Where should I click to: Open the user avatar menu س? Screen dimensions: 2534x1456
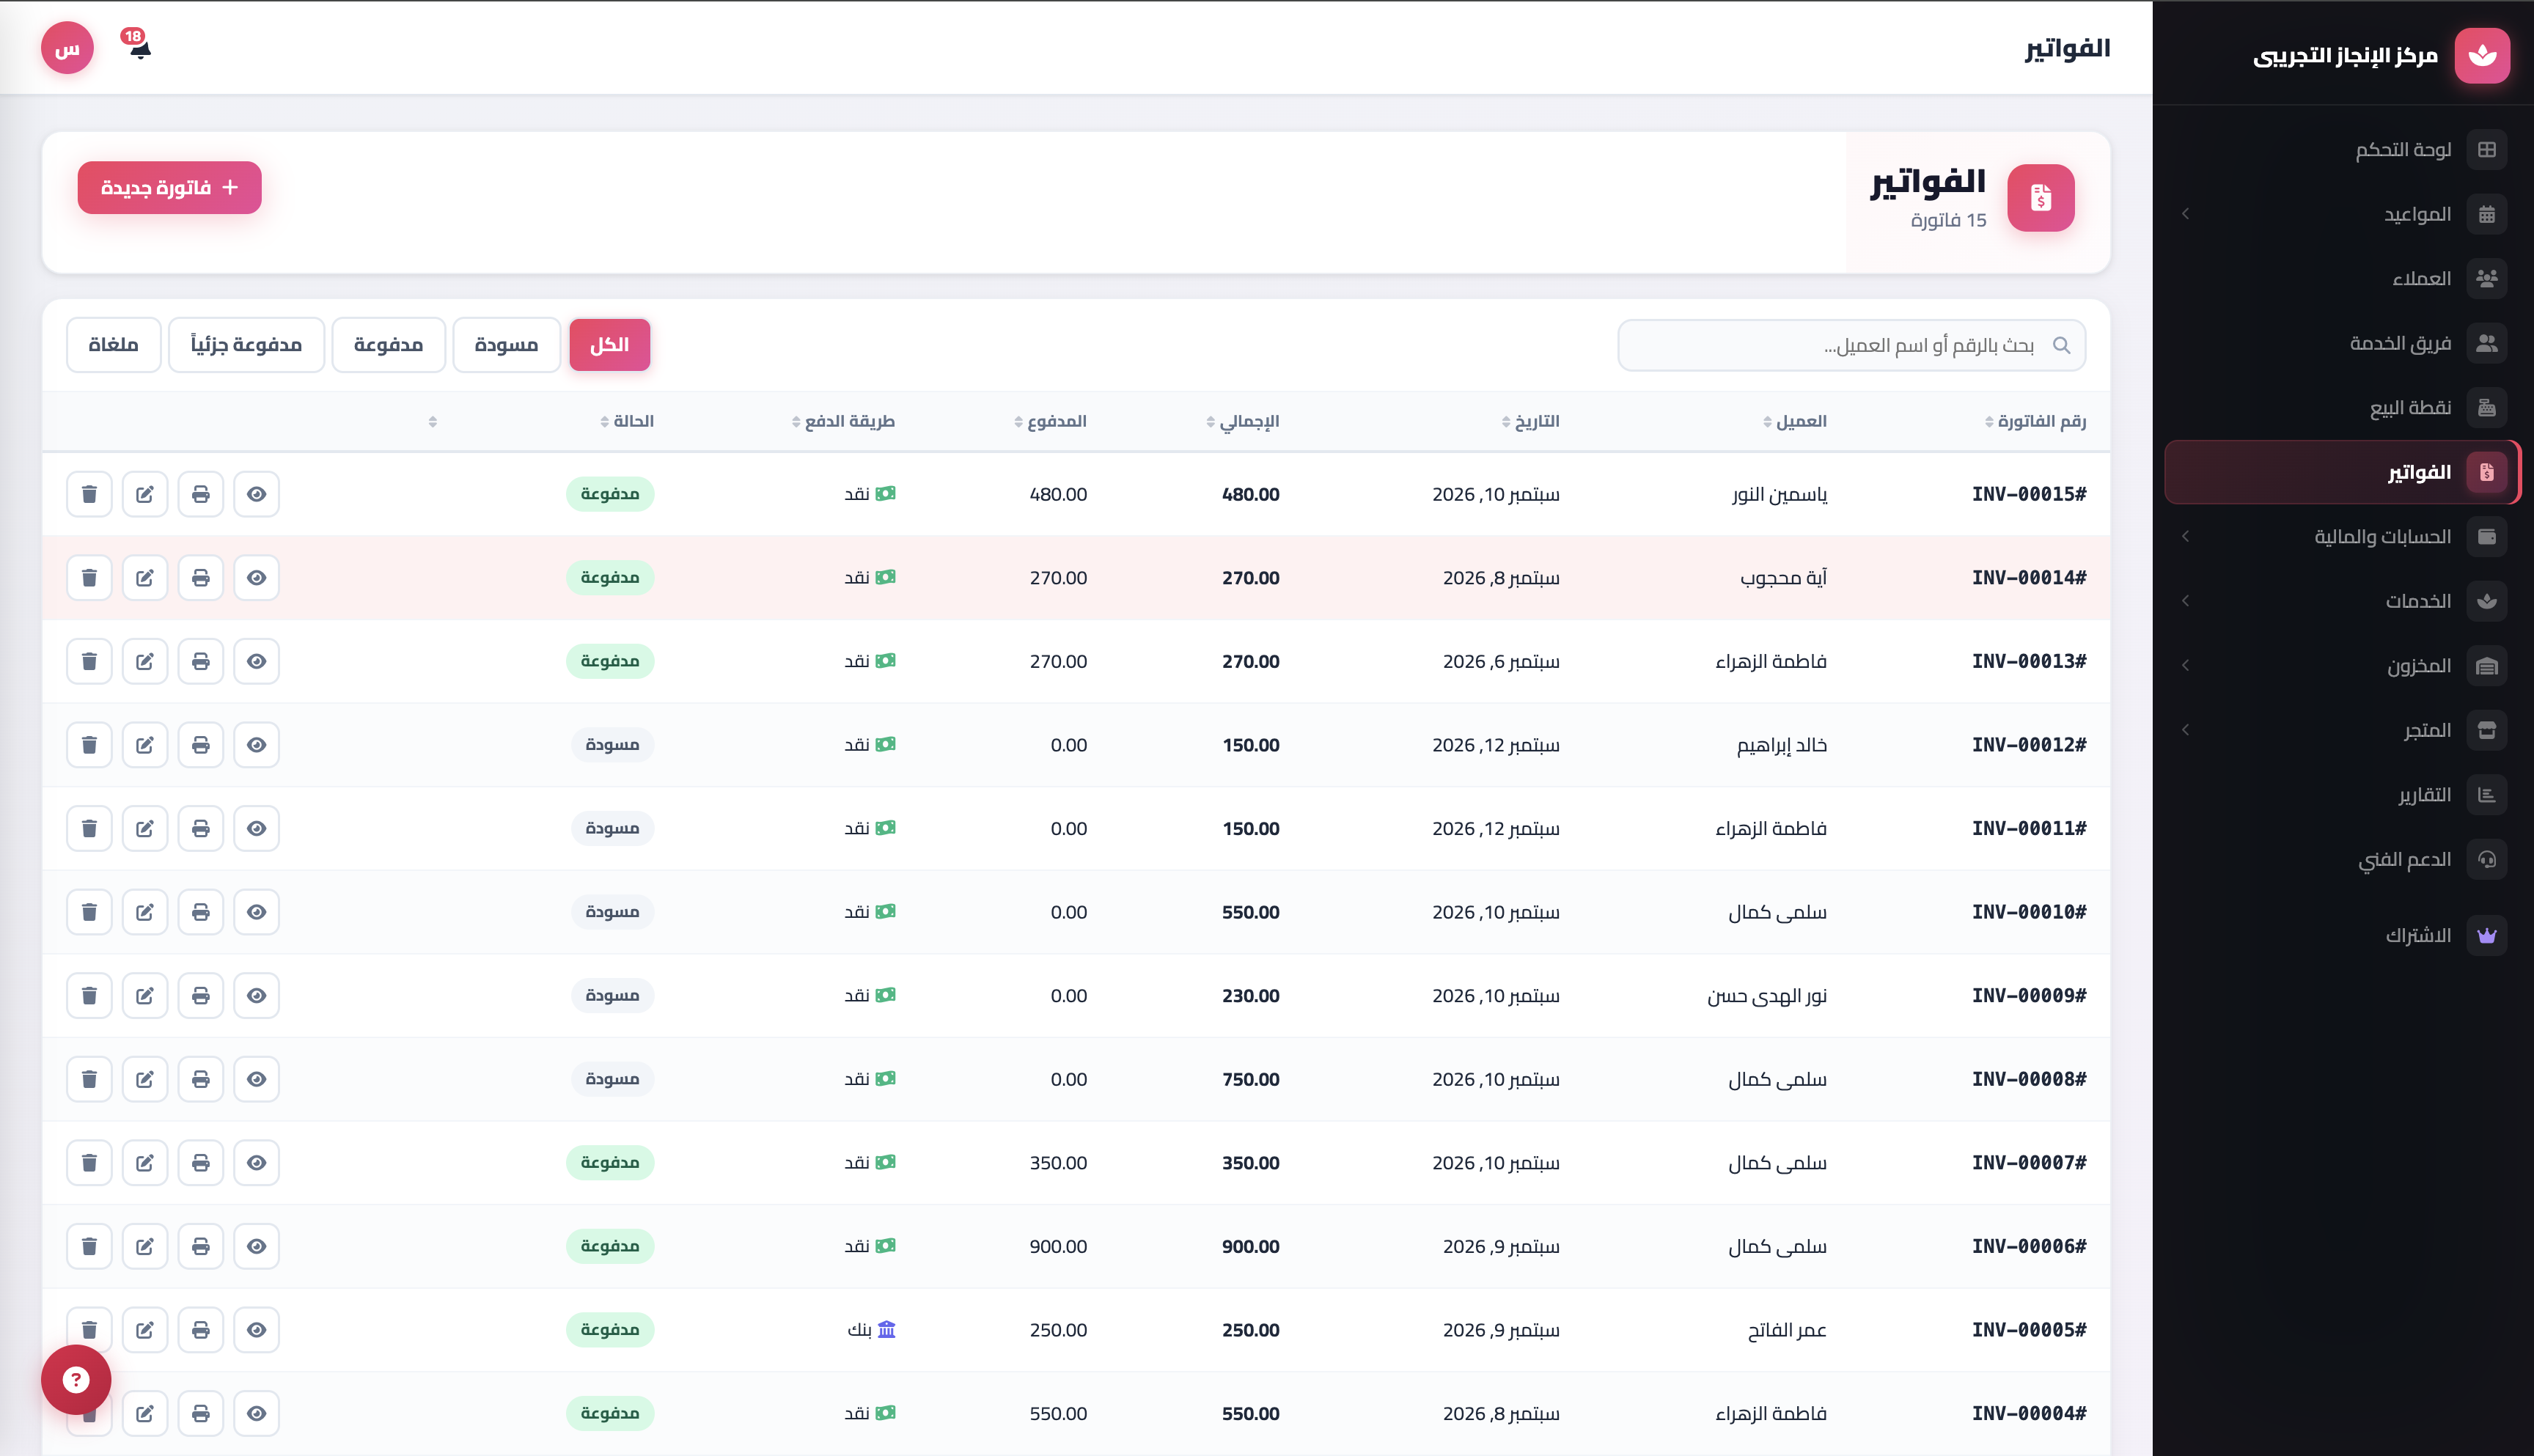[x=67, y=47]
